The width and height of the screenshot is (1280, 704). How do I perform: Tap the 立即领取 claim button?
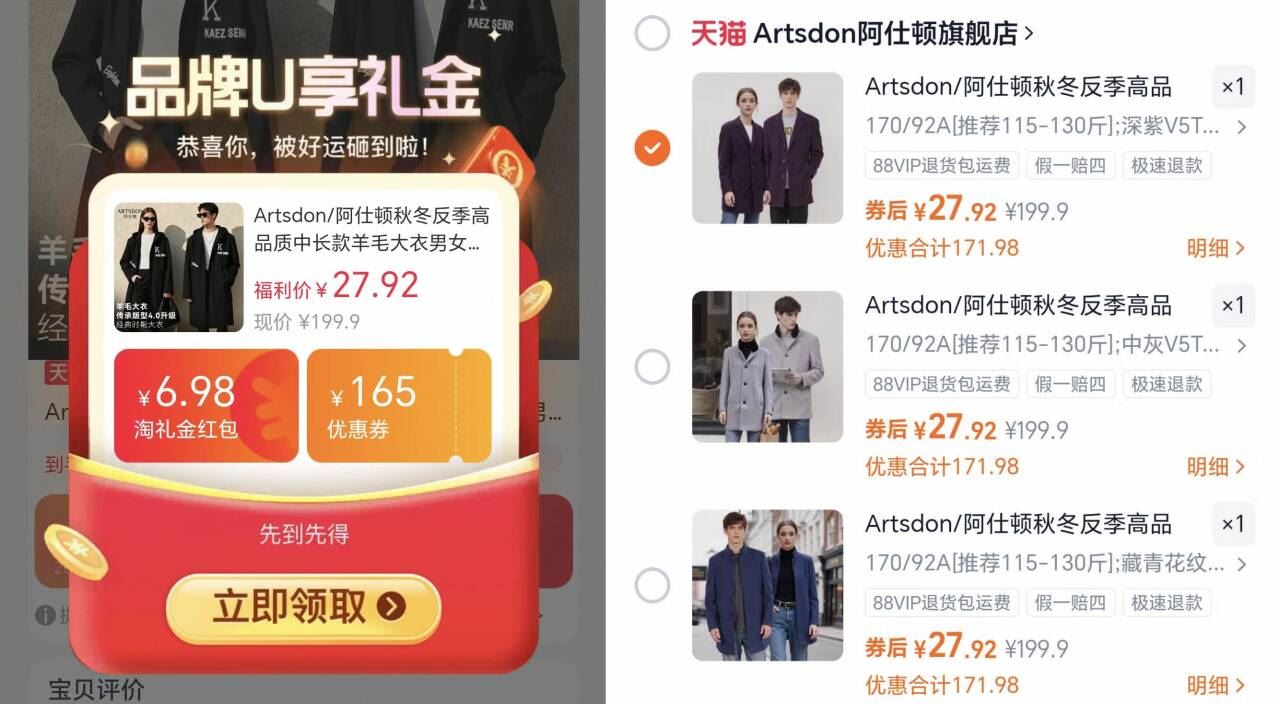tap(303, 607)
